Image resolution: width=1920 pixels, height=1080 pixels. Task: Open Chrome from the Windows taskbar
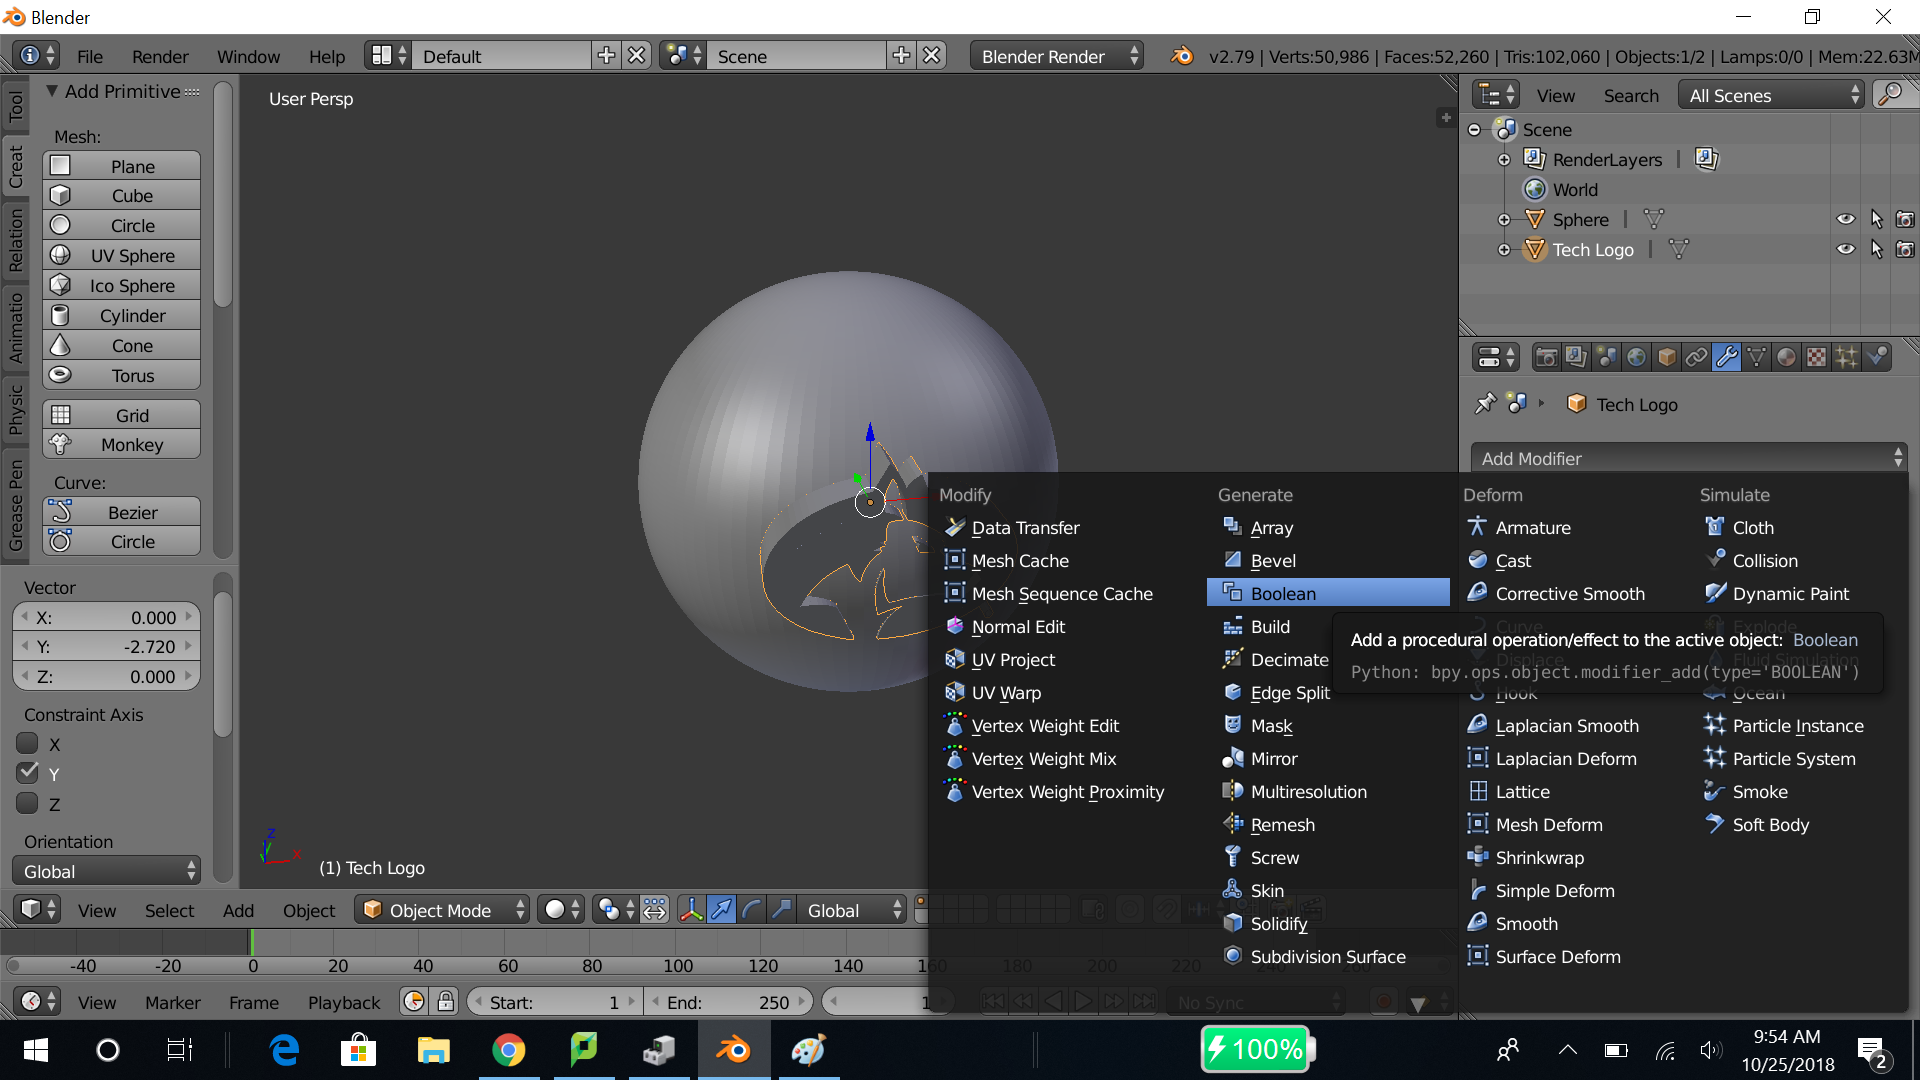[x=508, y=1051]
